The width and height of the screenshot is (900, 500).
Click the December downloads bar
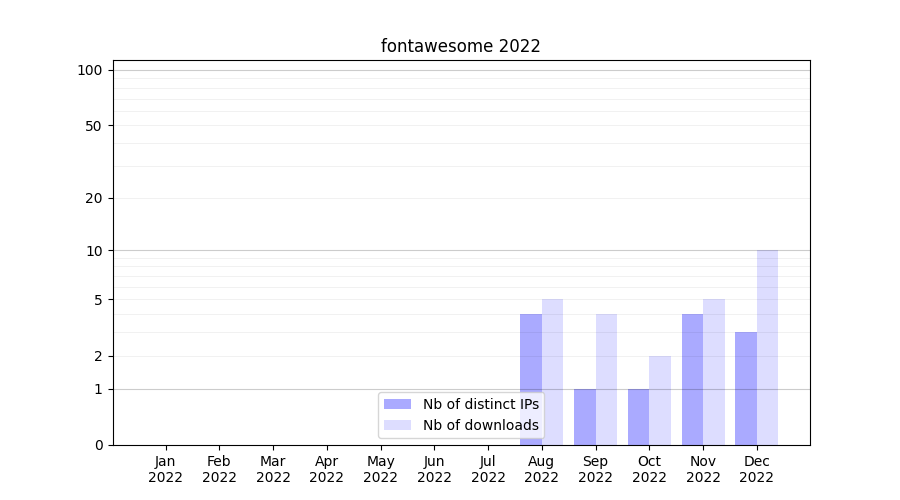tap(767, 347)
